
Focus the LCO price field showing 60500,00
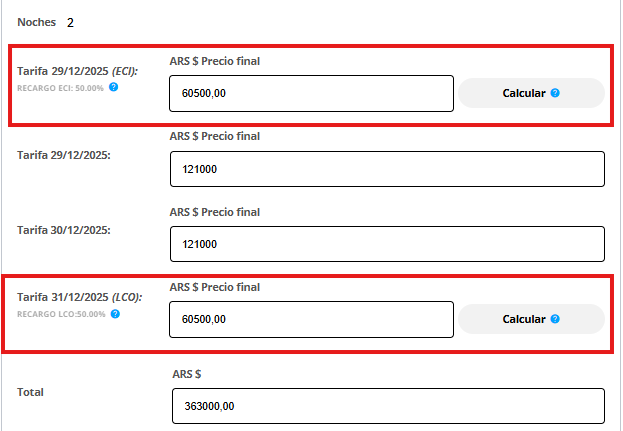click(x=312, y=319)
